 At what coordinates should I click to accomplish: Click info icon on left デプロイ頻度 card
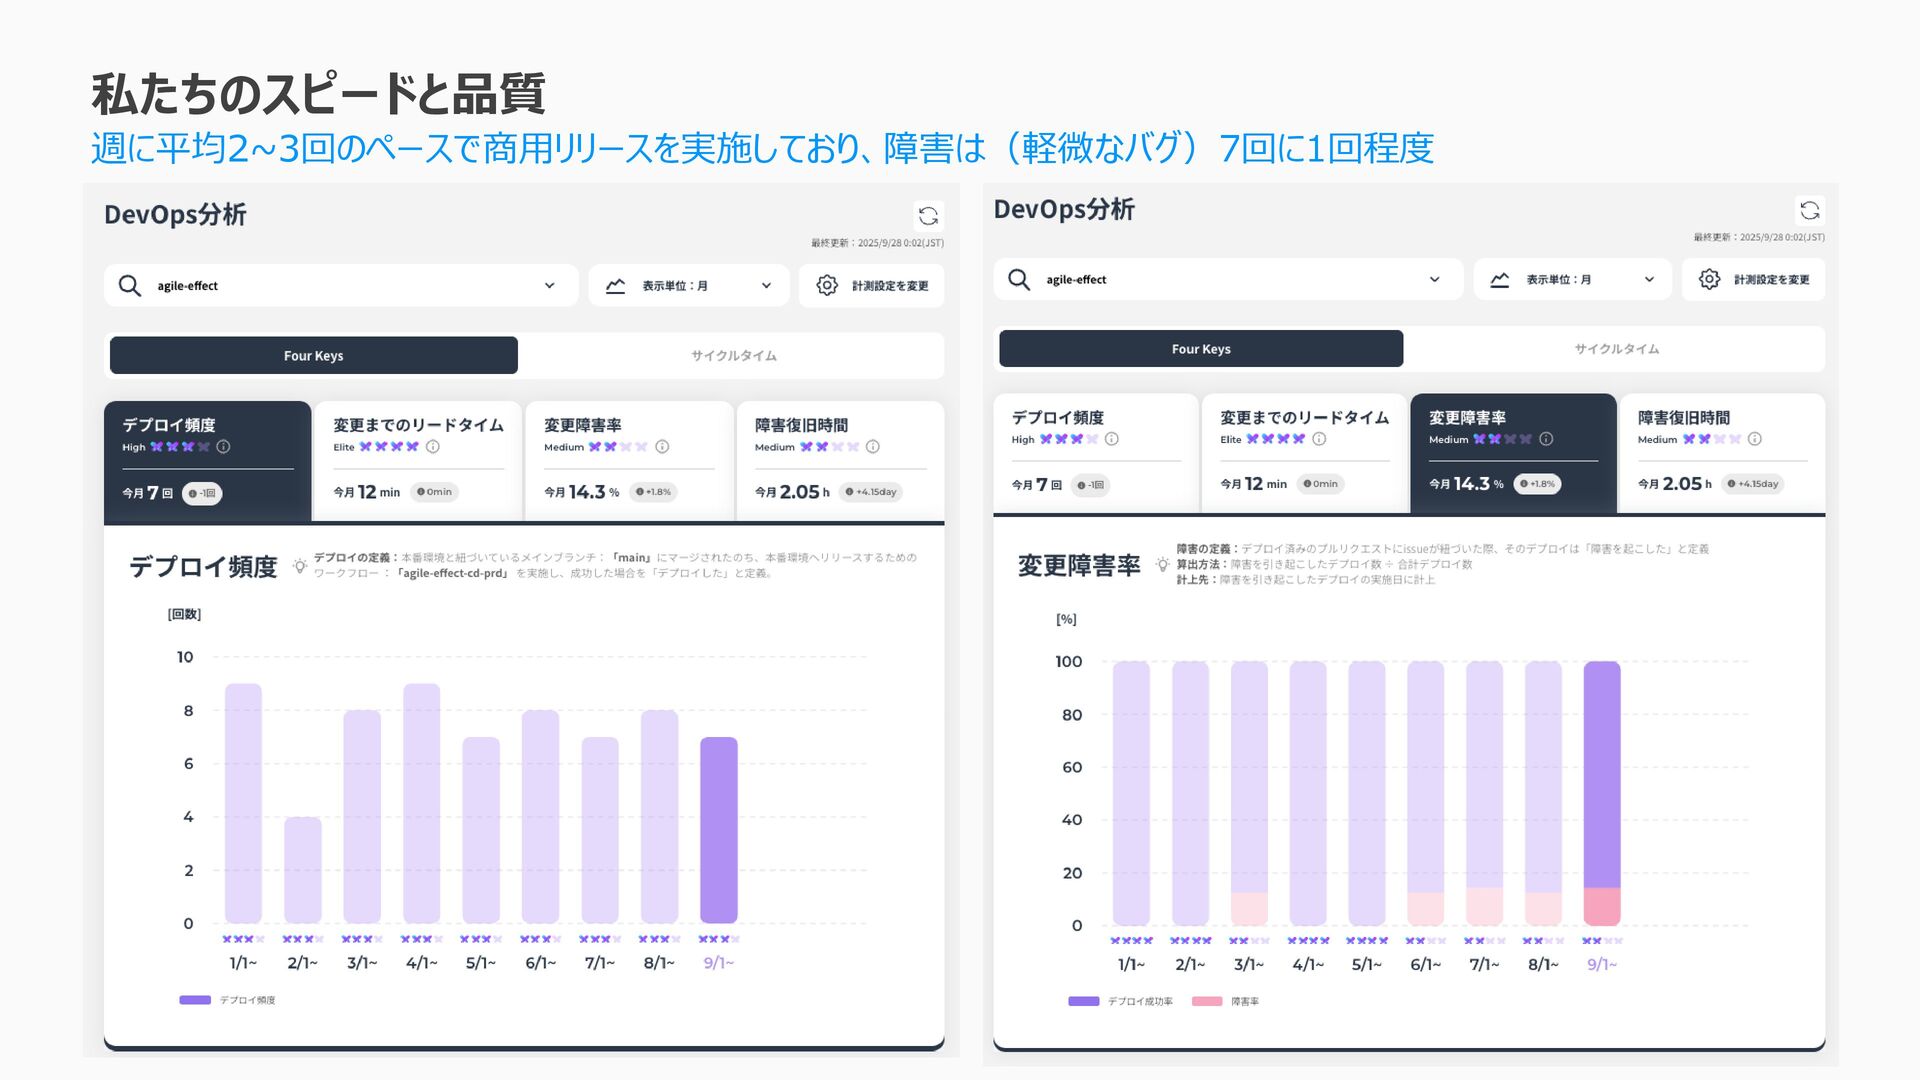click(224, 447)
